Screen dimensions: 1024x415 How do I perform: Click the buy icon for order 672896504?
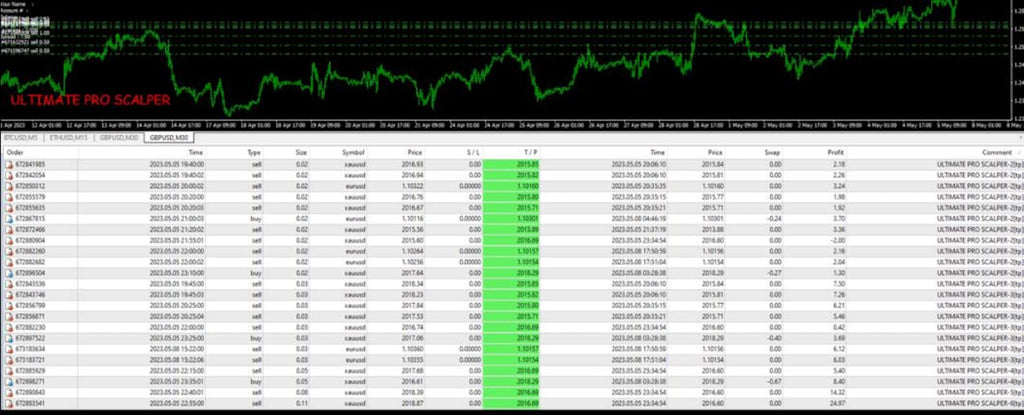pyautogui.click(x=8, y=269)
